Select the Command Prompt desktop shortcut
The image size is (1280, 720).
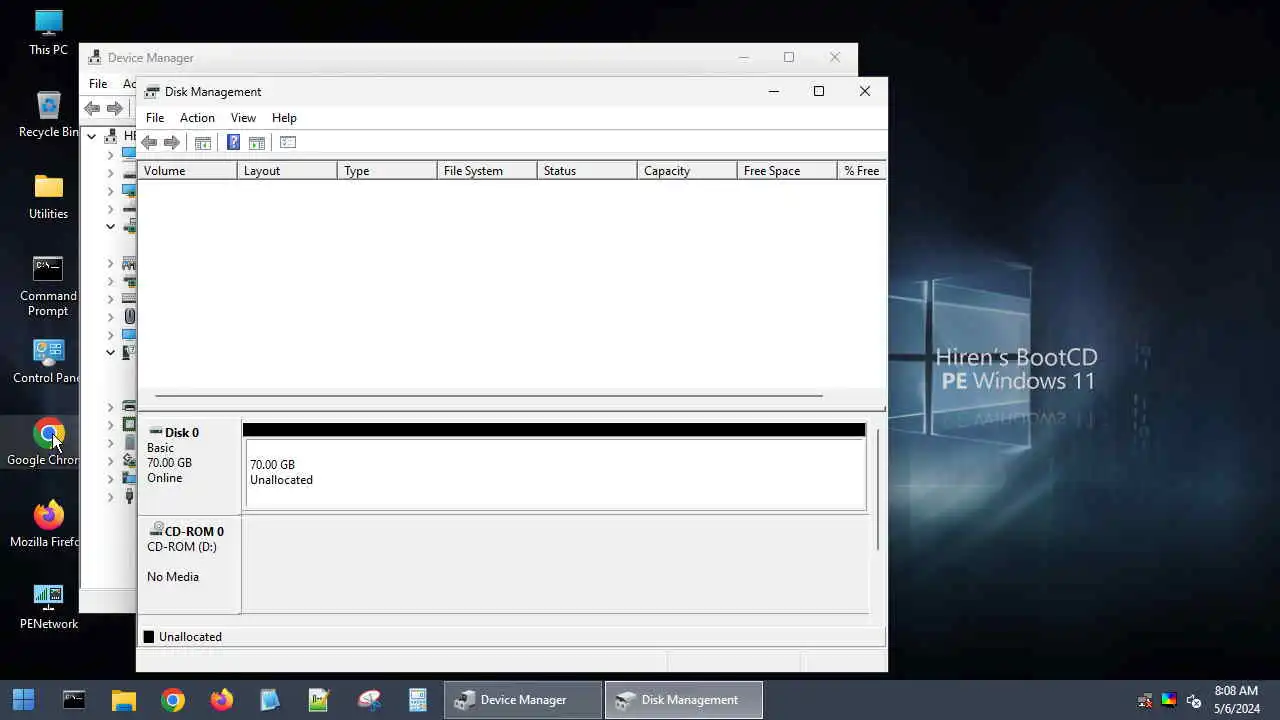point(48,287)
